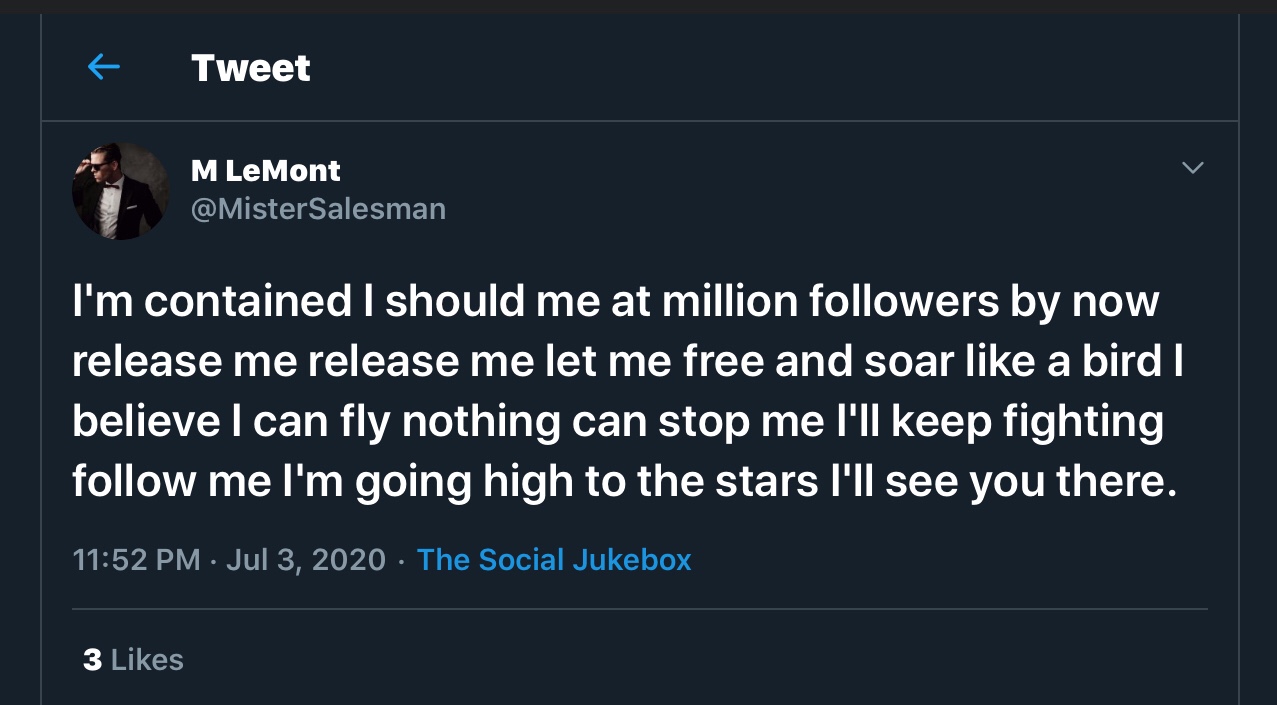Go back using the left arrow
Image resolution: width=1277 pixels, height=705 pixels.
[103, 67]
